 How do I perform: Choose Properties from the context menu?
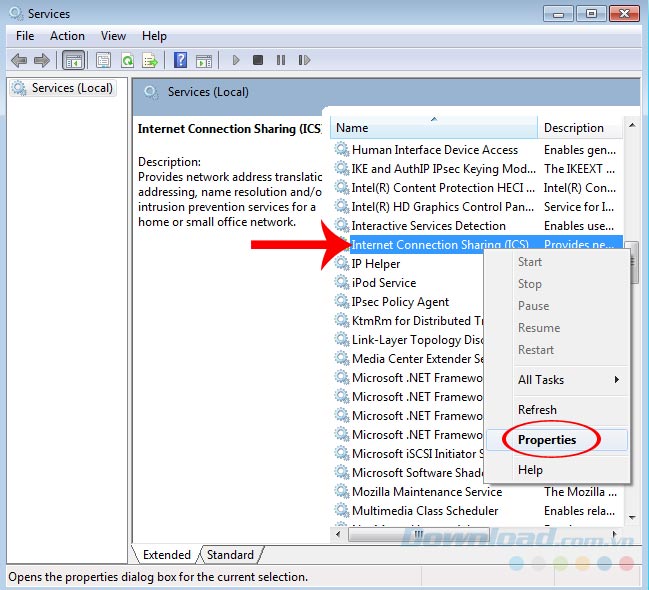[x=546, y=440]
